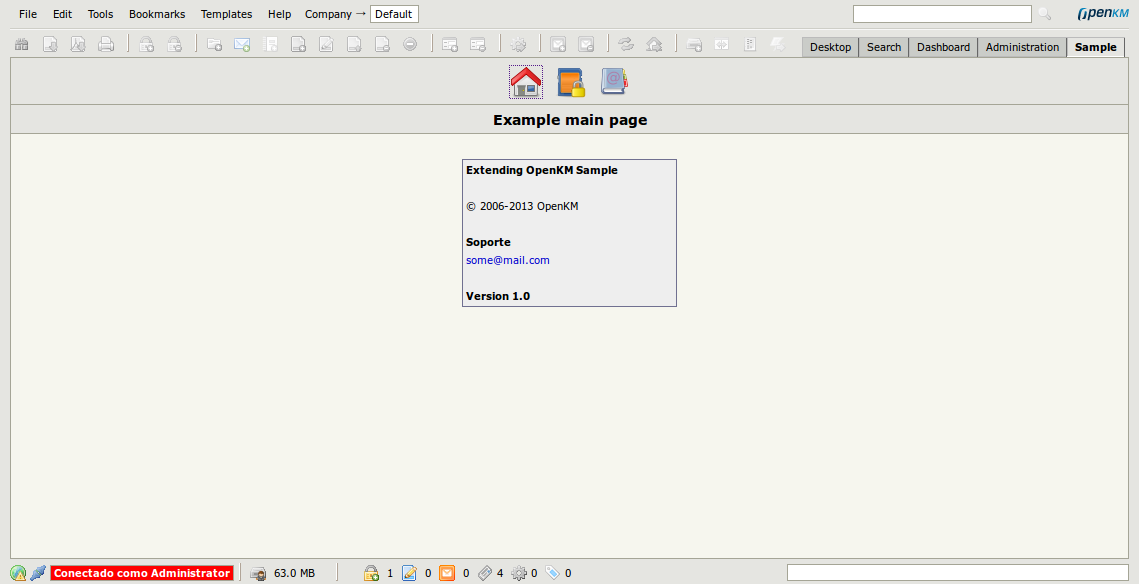Click the scanner toolbar icon
1139x584 pixels.
coord(694,44)
